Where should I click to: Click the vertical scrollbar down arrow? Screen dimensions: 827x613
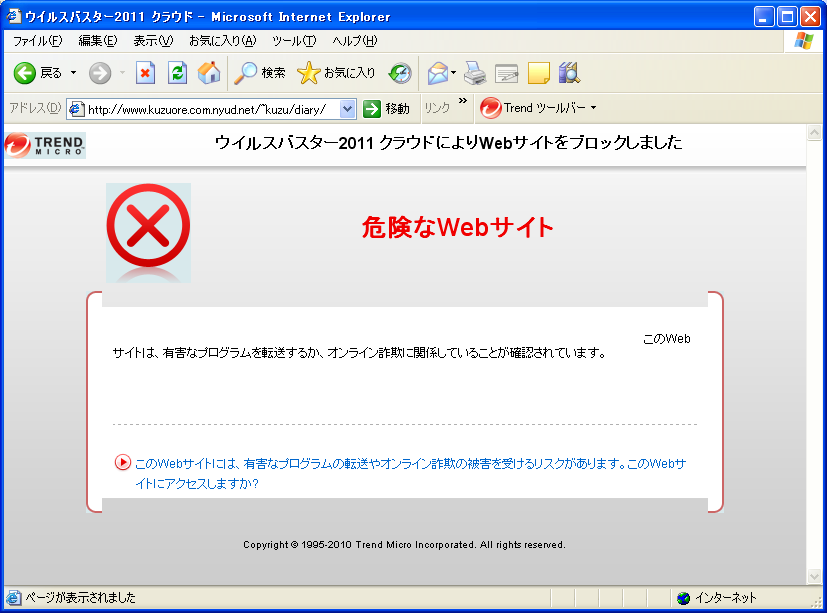814,576
